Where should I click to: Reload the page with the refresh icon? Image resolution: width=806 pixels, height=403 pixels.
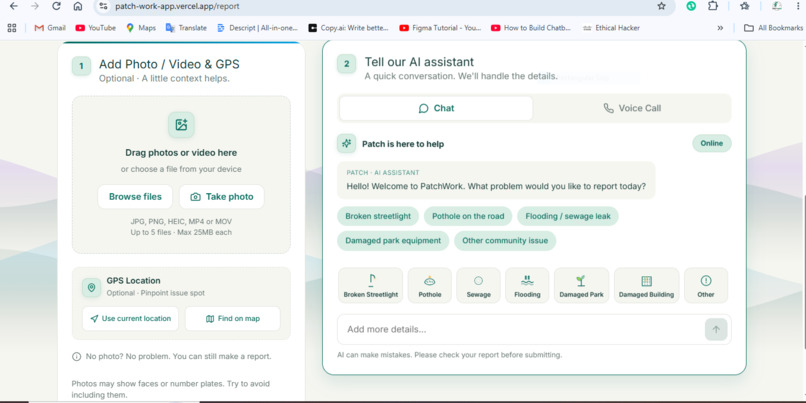57,6
